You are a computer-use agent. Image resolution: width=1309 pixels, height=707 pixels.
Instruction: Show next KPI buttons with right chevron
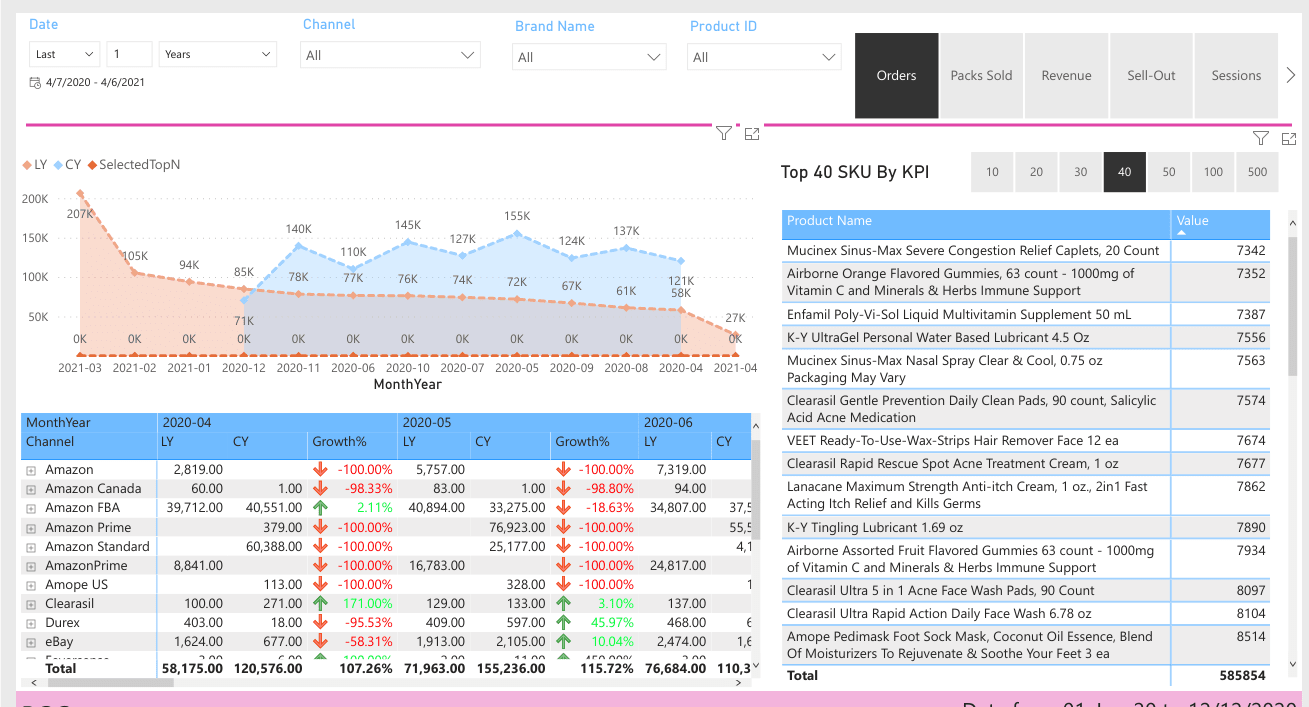[x=1291, y=75]
